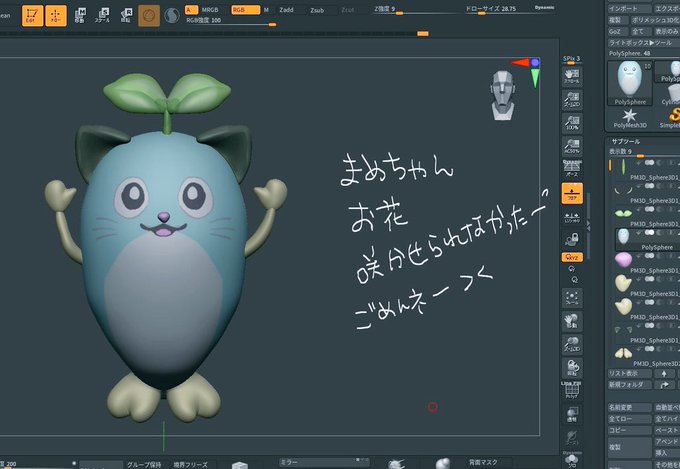Adjust the ドローサイズ draw size slider
Image resolution: width=680 pixels, height=469 pixels.
click(510, 10)
